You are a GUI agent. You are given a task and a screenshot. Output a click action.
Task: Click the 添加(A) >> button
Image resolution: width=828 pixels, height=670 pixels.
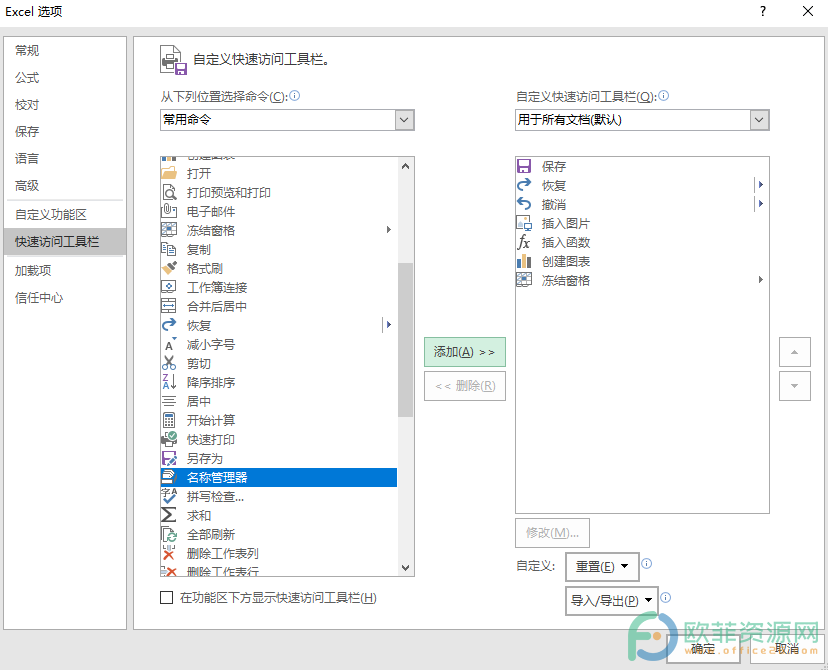(x=465, y=352)
